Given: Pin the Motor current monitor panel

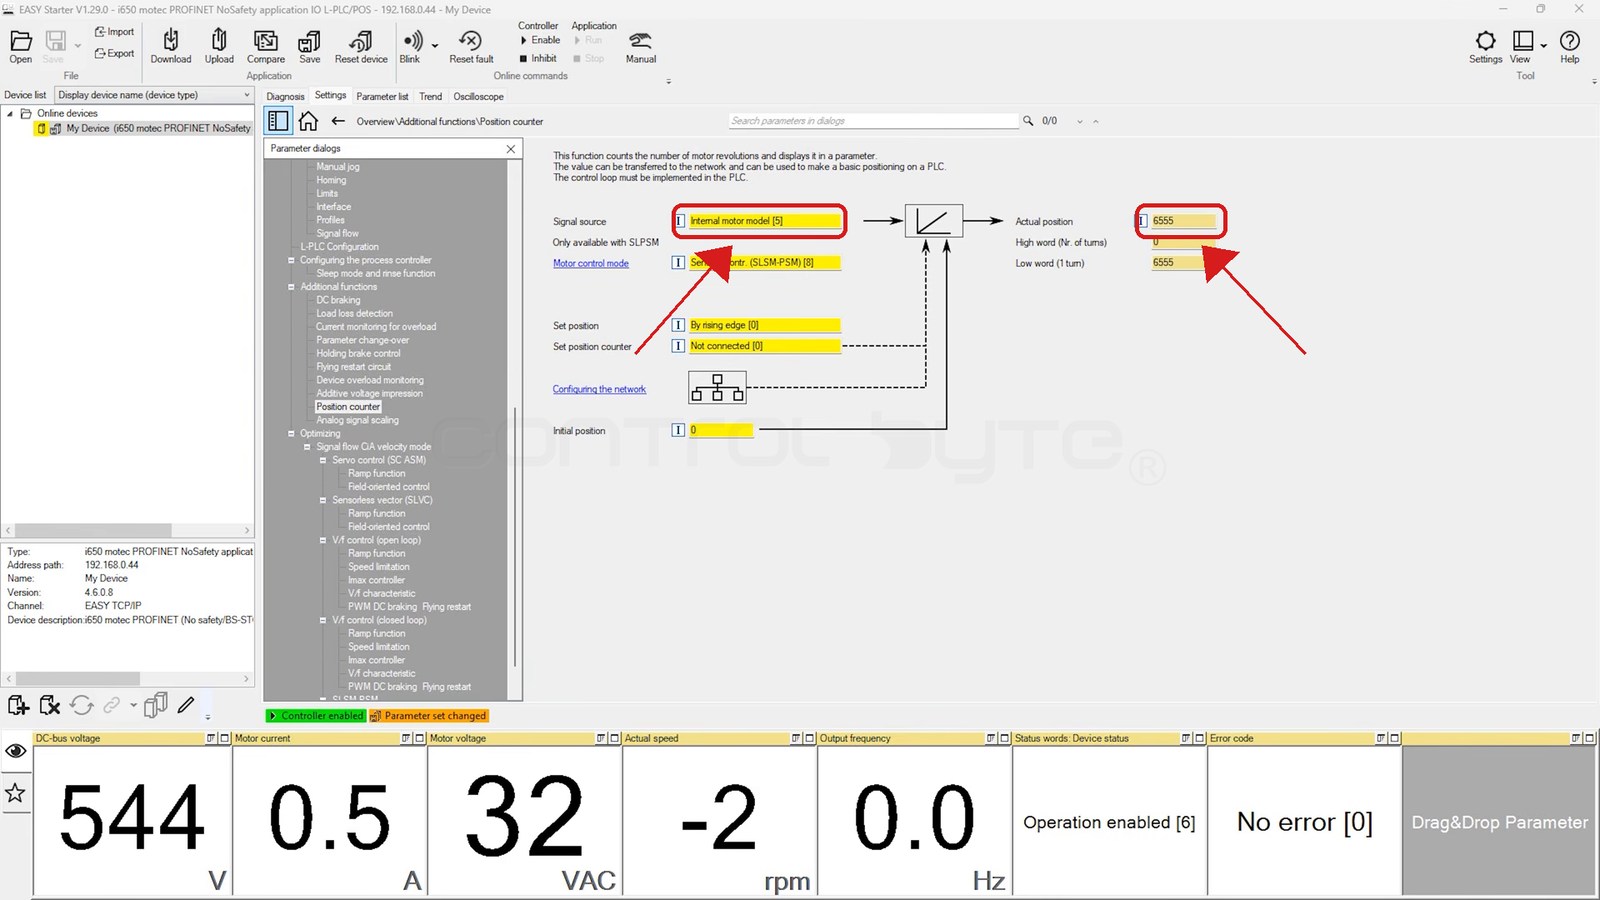Looking at the screenshot, I should [406, 738].
